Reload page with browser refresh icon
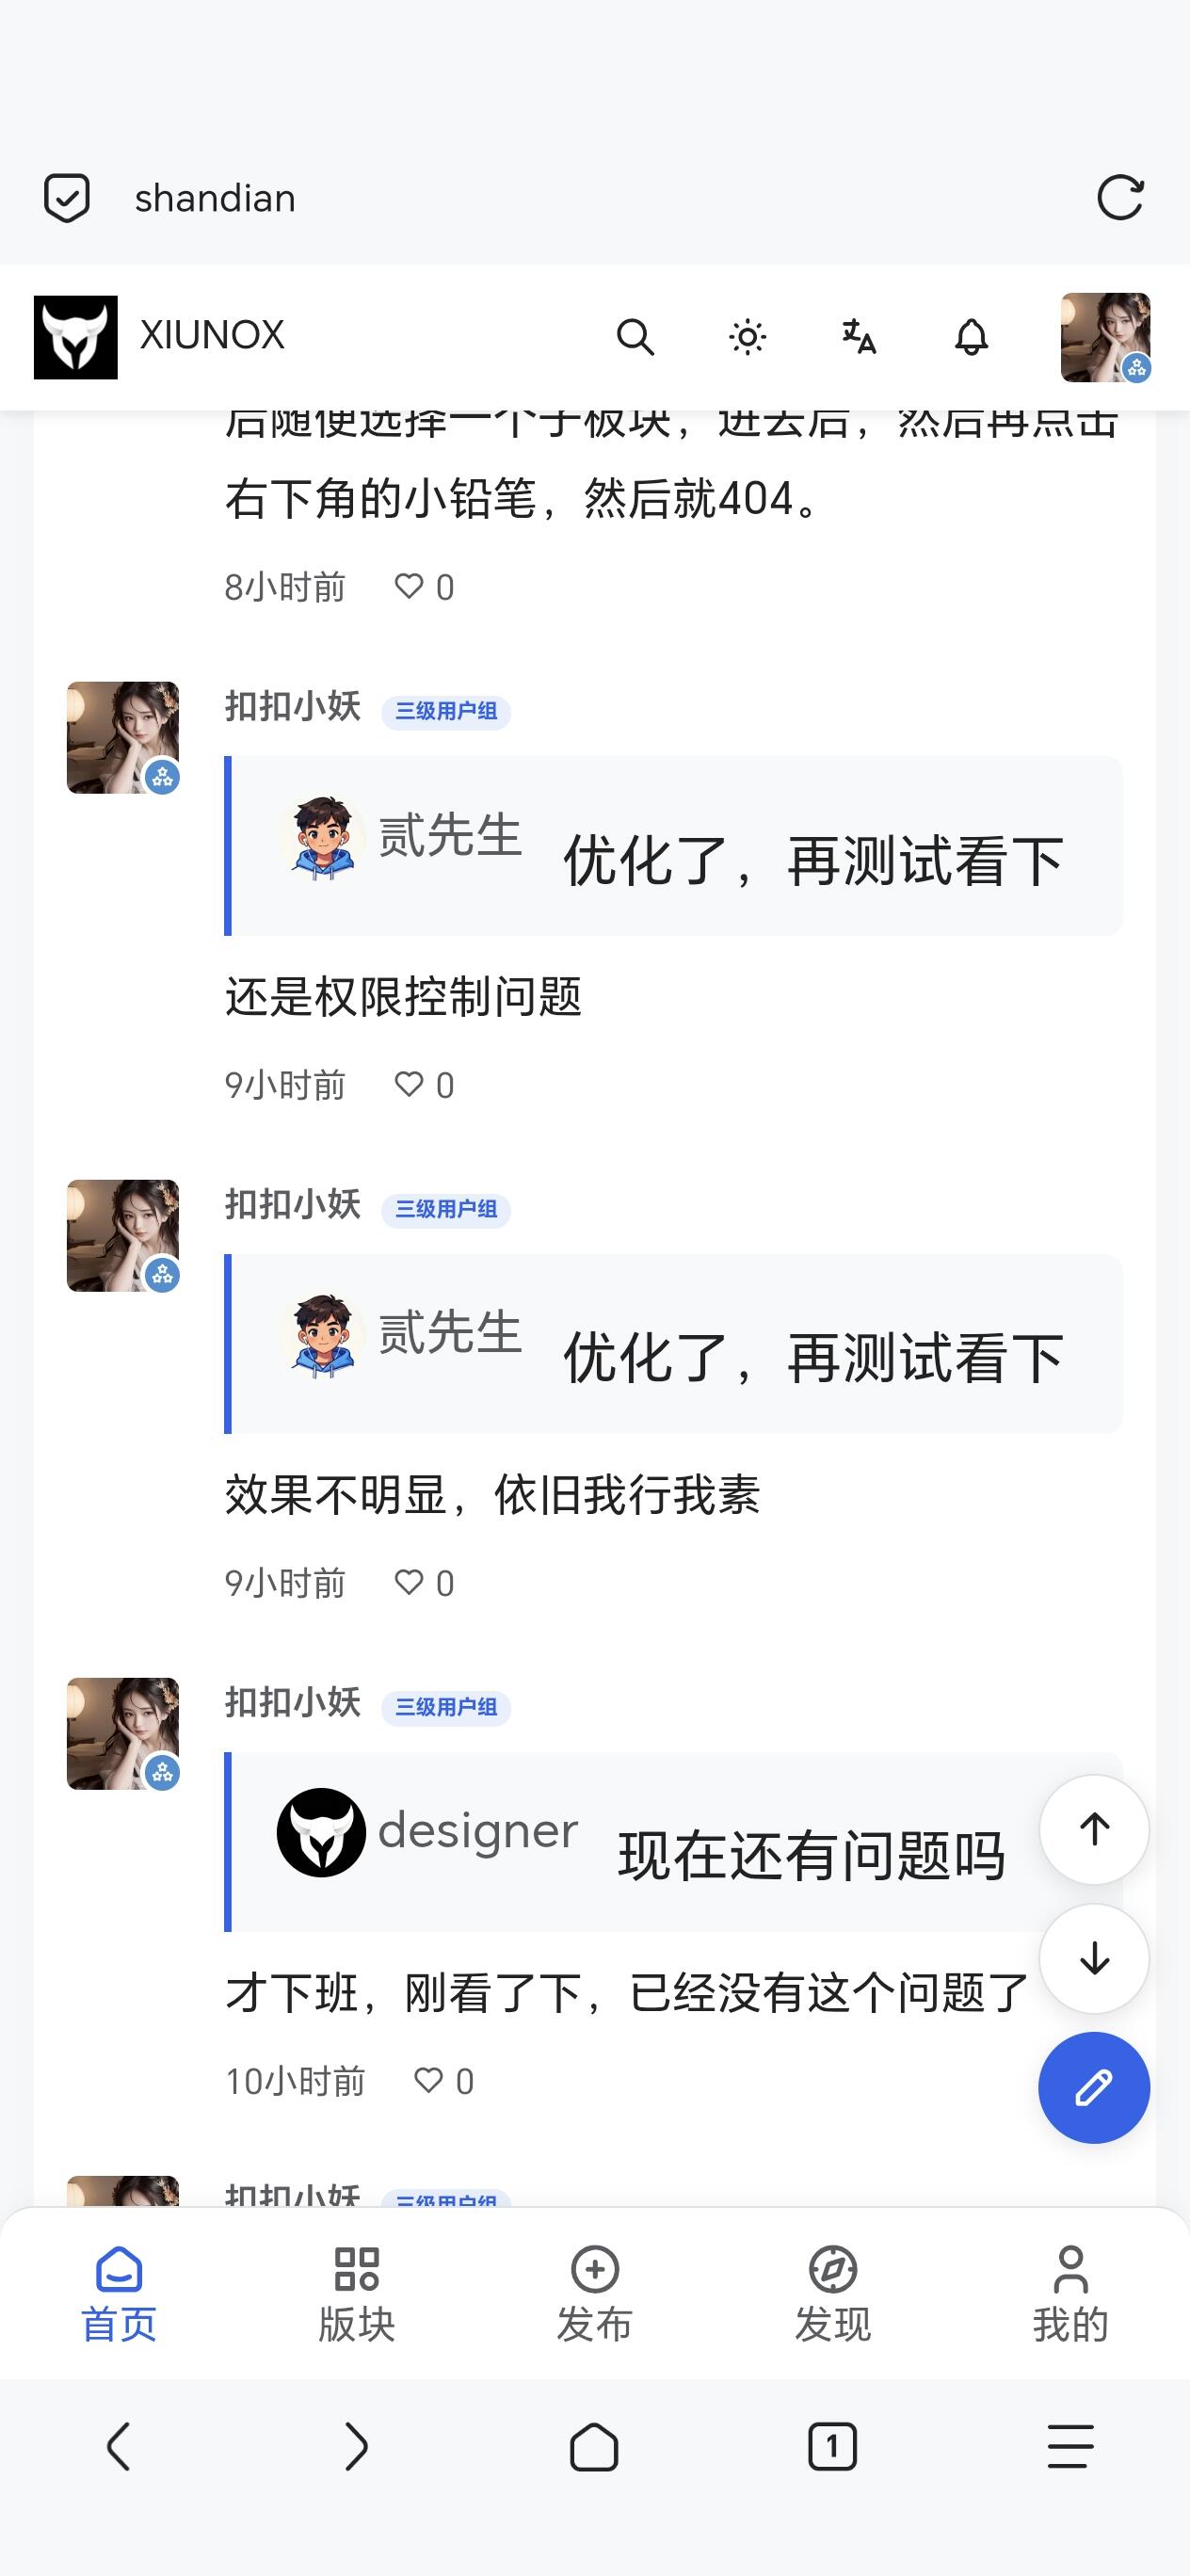Viewport: 1190px width, 2576px height. click(x=1120, y=197)
